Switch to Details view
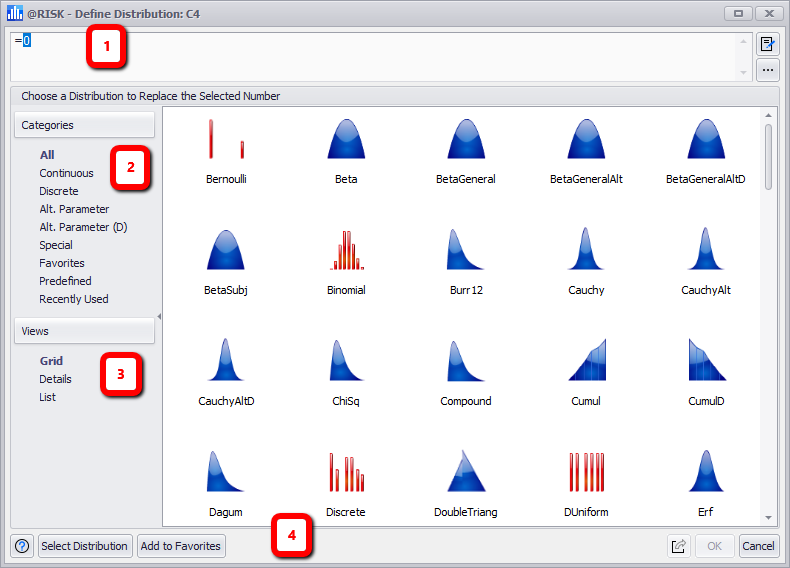The height and width of the screenshot is (568, 790). (x=55, y=379)
